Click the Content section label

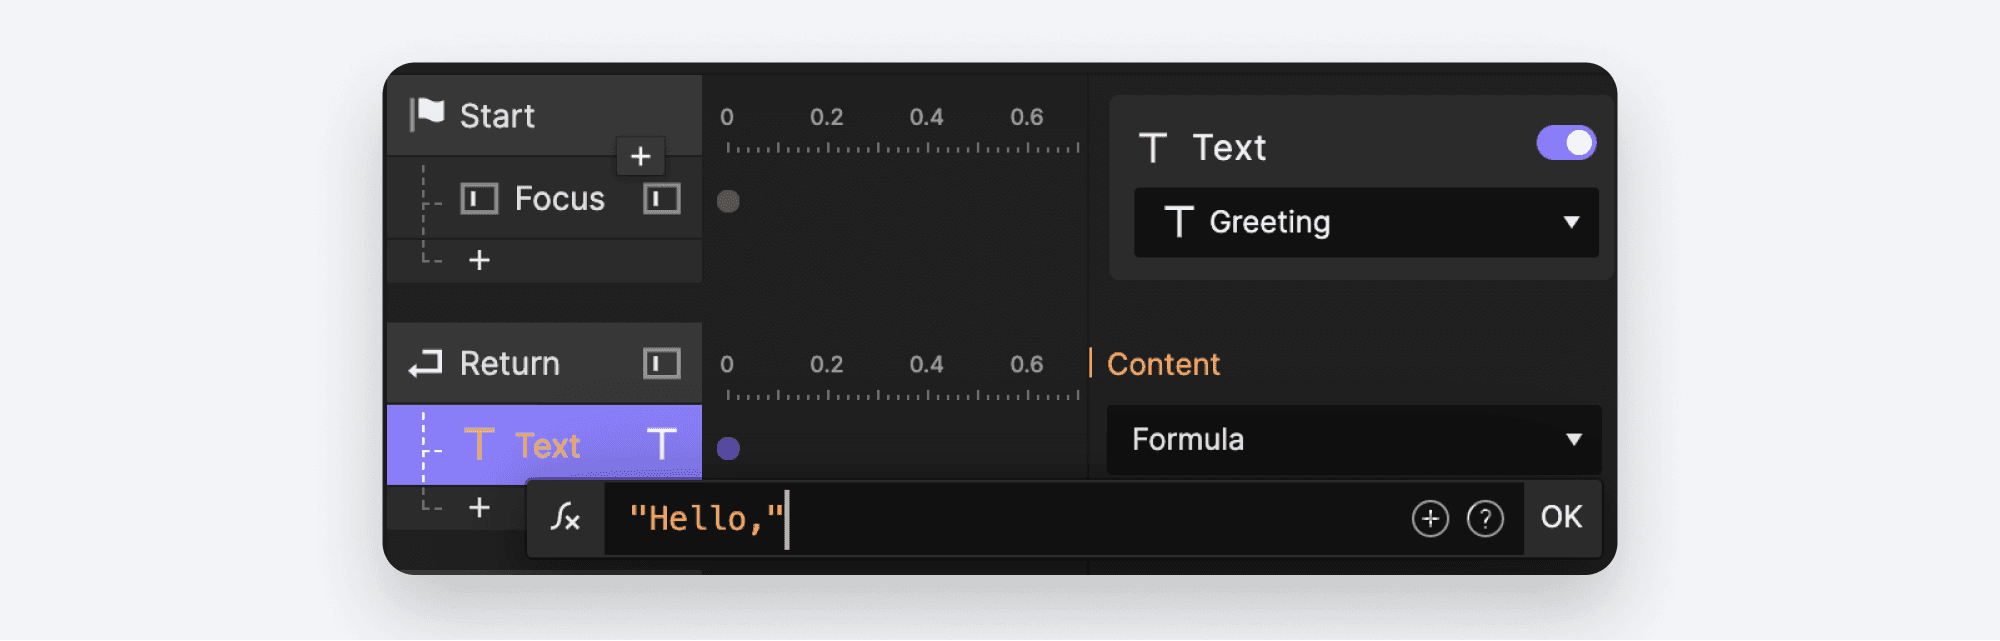tap(1162, 364)
